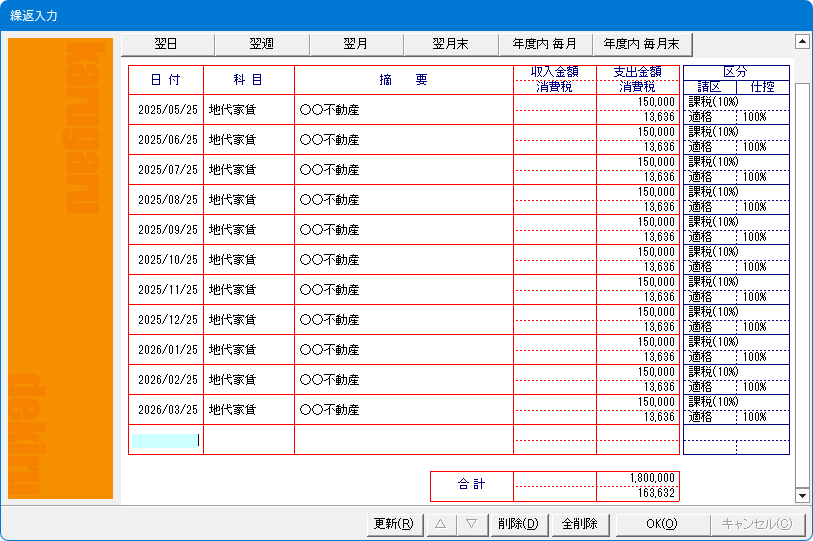
Task: Confirm with the OK(O) button
Action: click(x=661, y=524)
